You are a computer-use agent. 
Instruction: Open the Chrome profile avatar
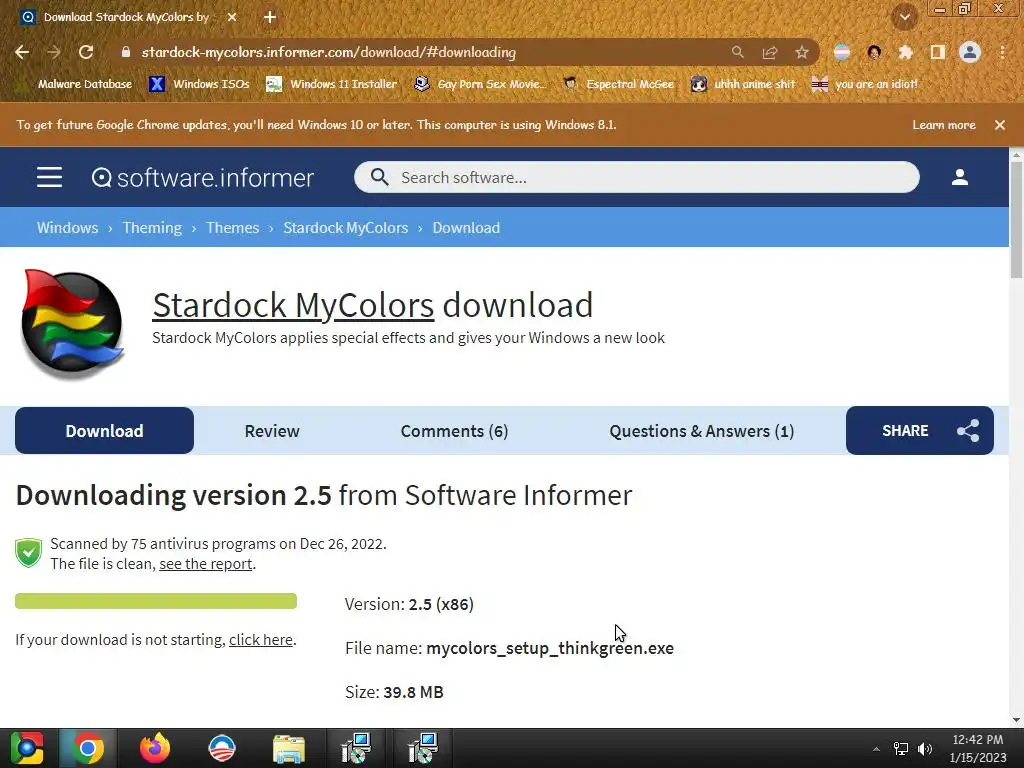[x=970, y=52]
